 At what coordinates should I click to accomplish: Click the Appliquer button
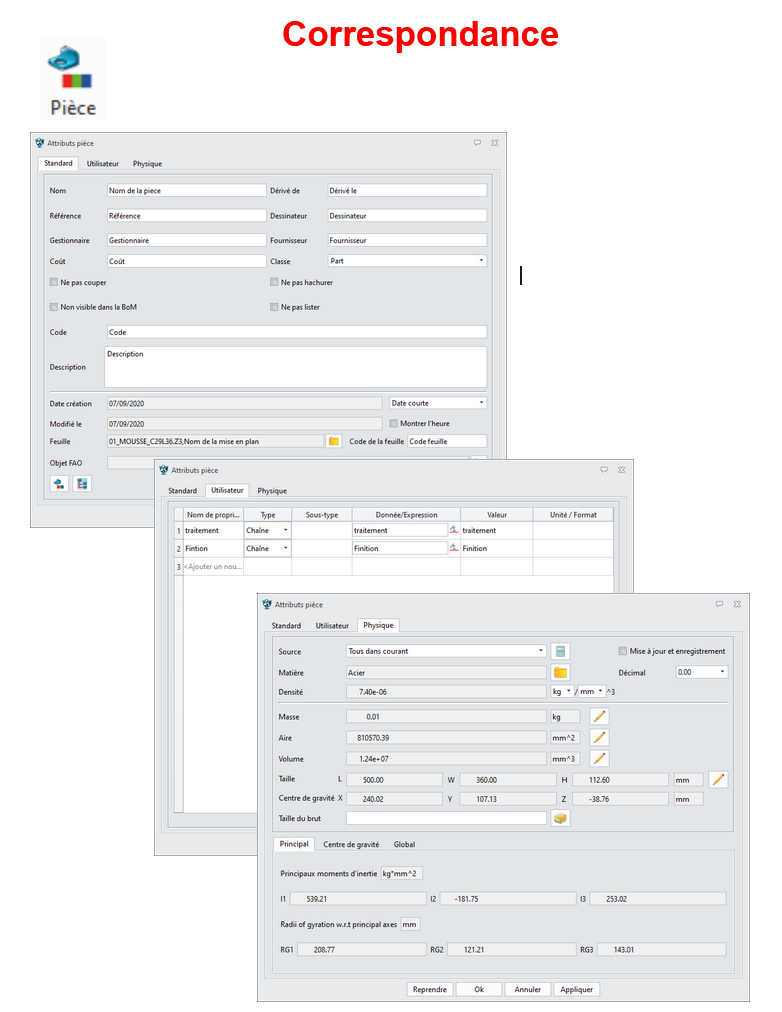click(x=576, y=989)
